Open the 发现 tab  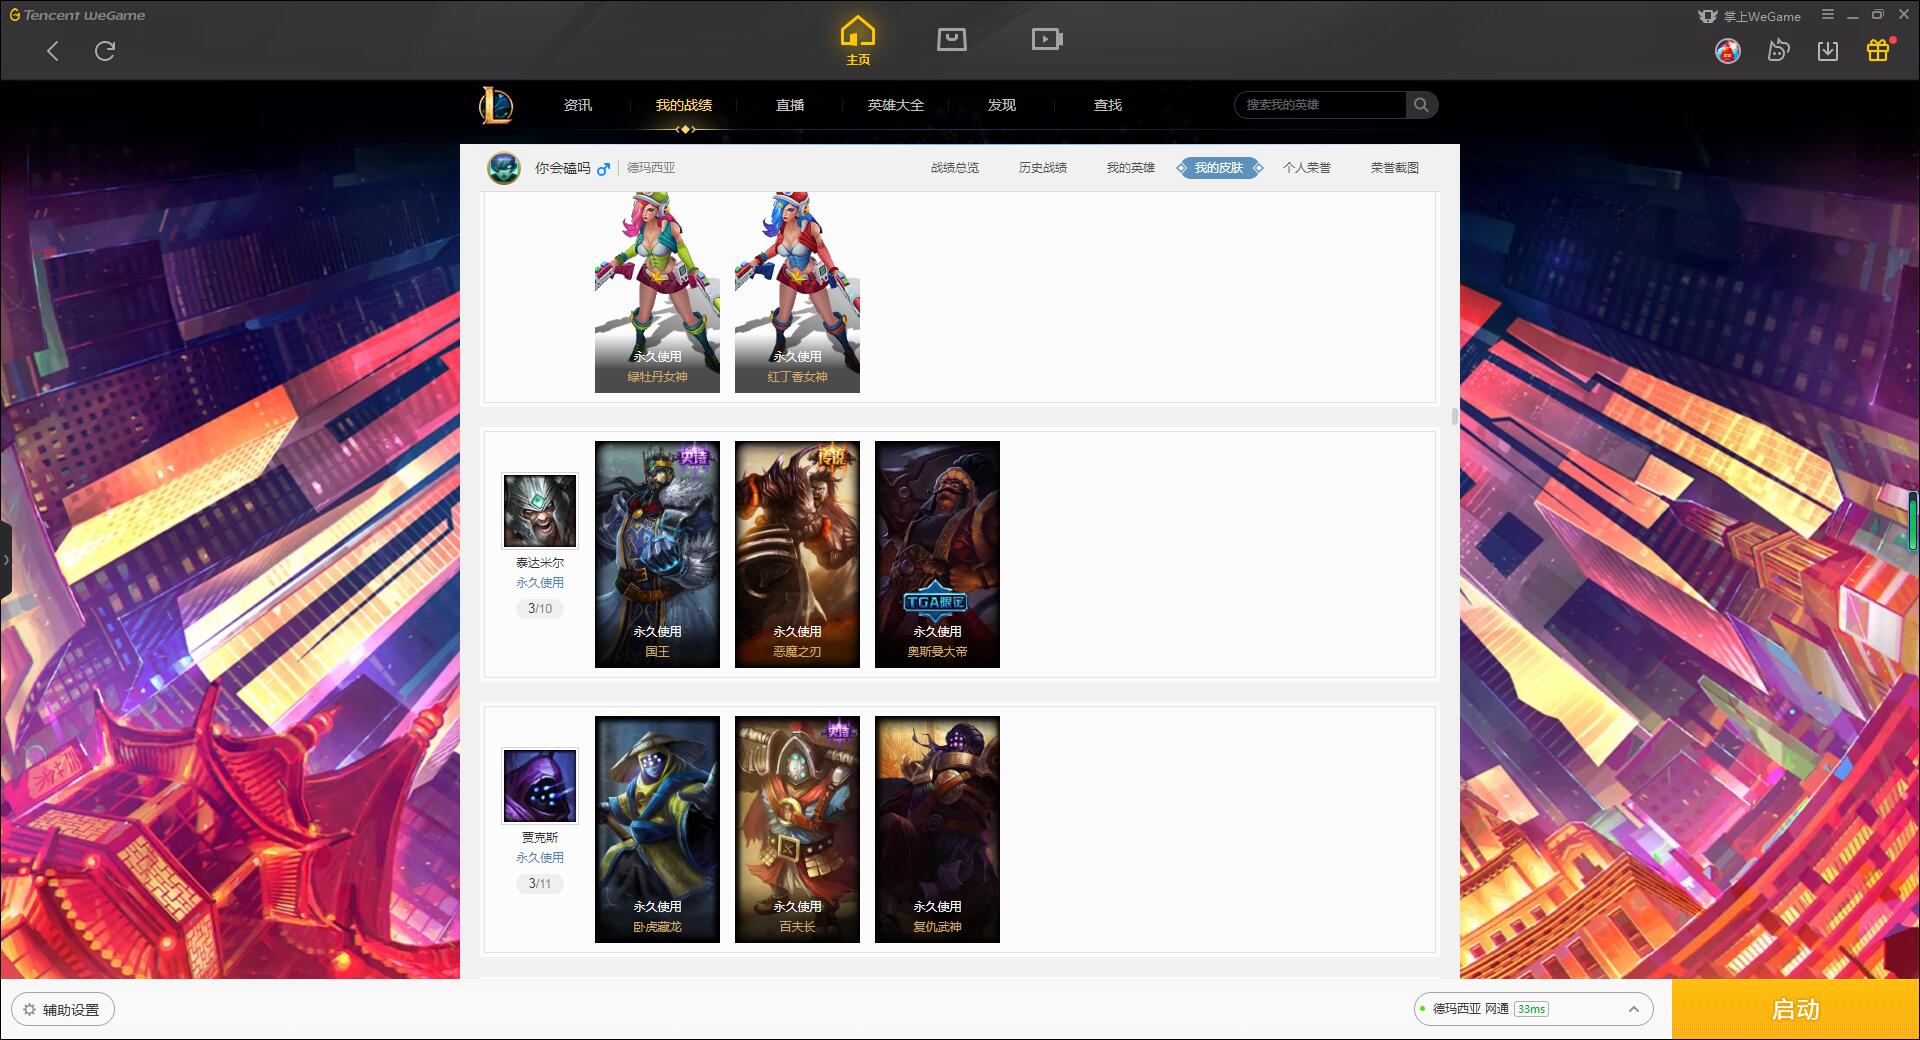tap(1002, 105)
